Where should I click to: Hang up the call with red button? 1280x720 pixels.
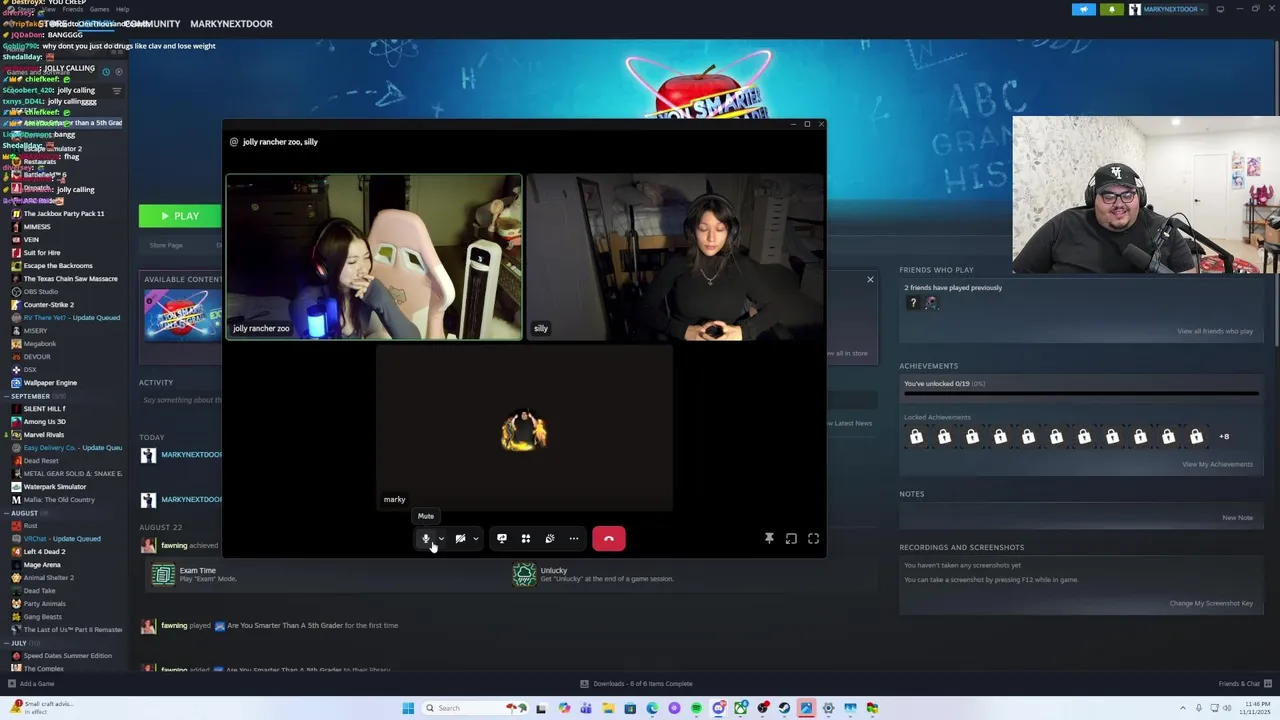pyautogui.click(x=609, y=538)
